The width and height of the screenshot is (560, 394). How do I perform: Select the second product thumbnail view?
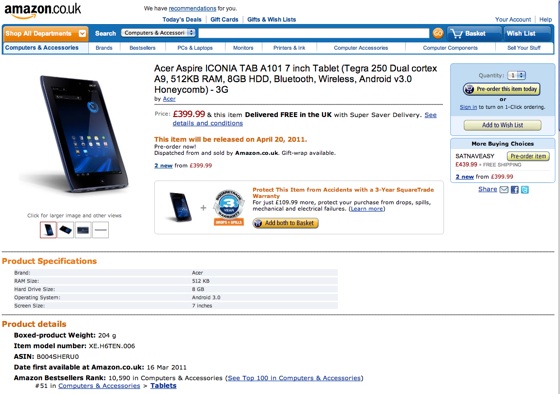pyautogui.click(x=66, y=230)
